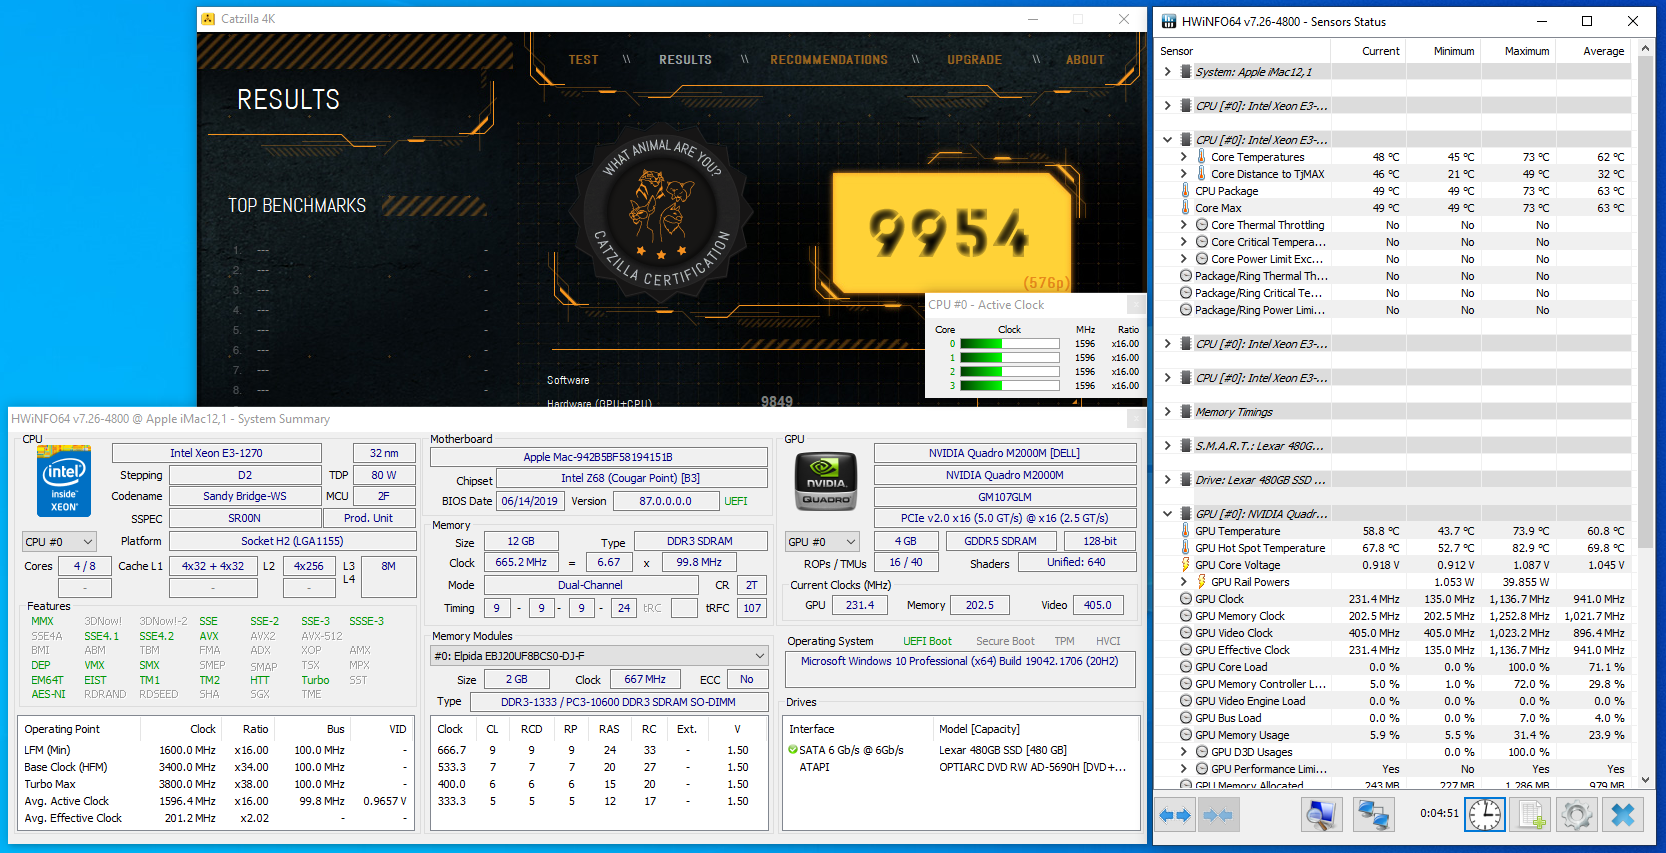Click the Windows 10 Professional OS text
The width and height of the screenshot is (1666, 853).
point(960,661)
